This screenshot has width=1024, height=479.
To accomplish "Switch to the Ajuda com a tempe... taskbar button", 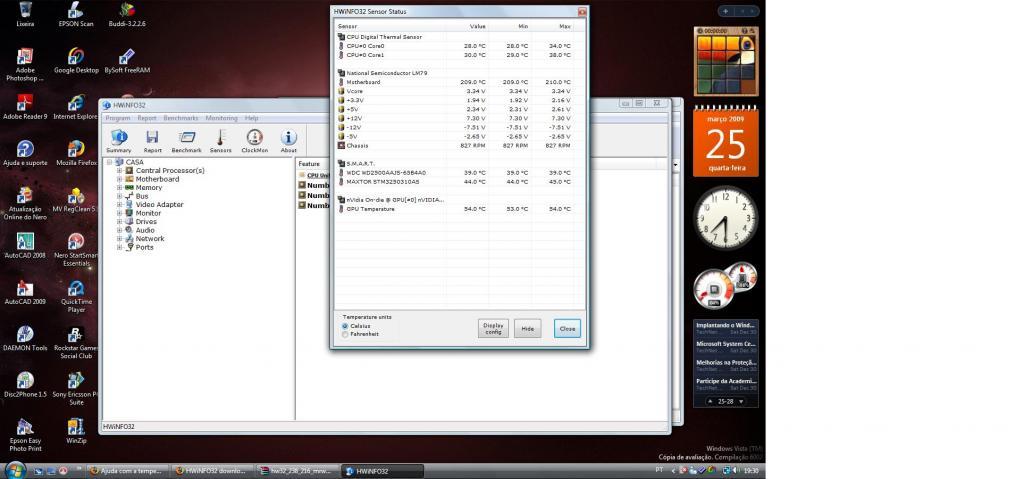I will point(127,471).
